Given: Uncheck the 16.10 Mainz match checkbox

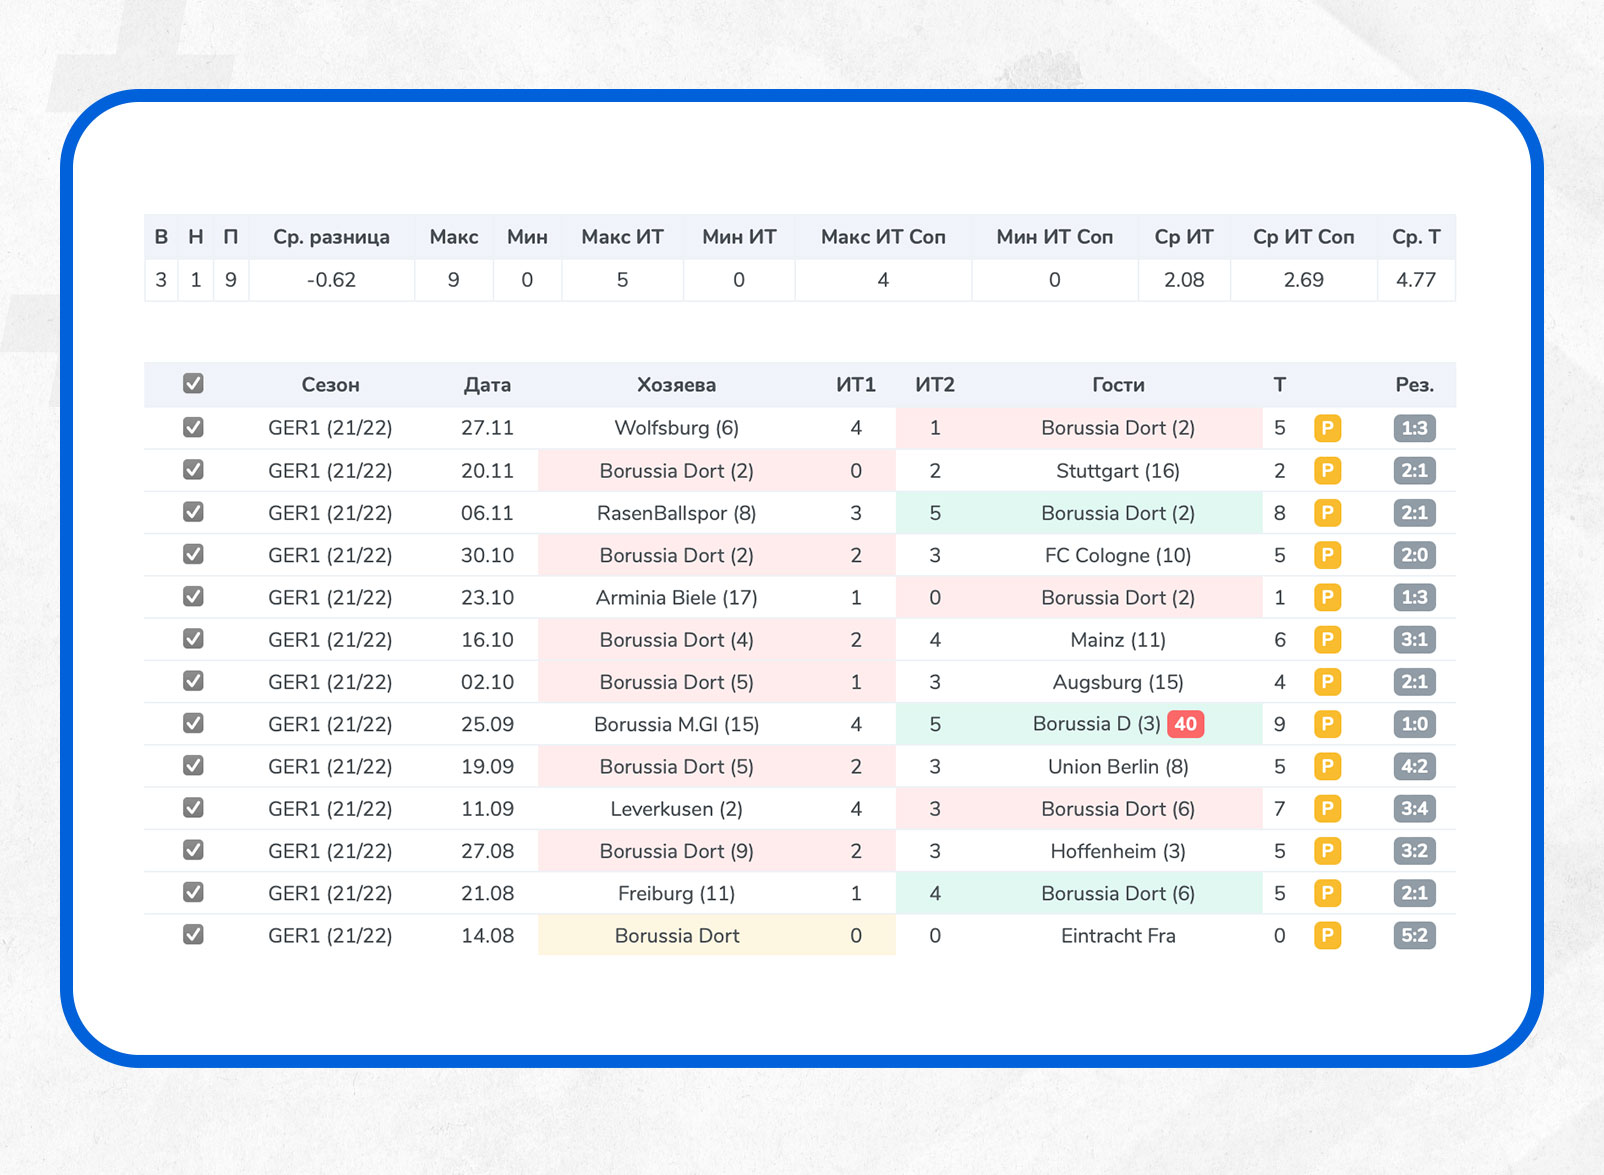Looking at the screenshot, I should (193, 639).
